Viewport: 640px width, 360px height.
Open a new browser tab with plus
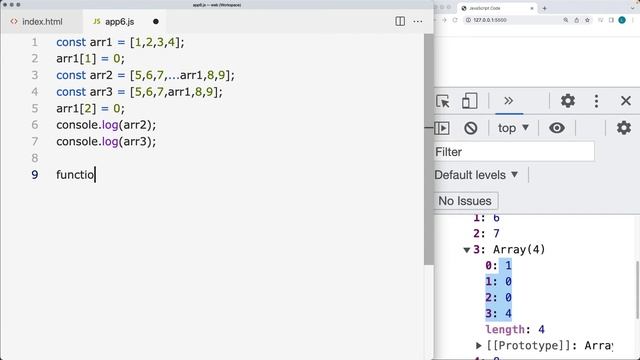coord(544,8)
